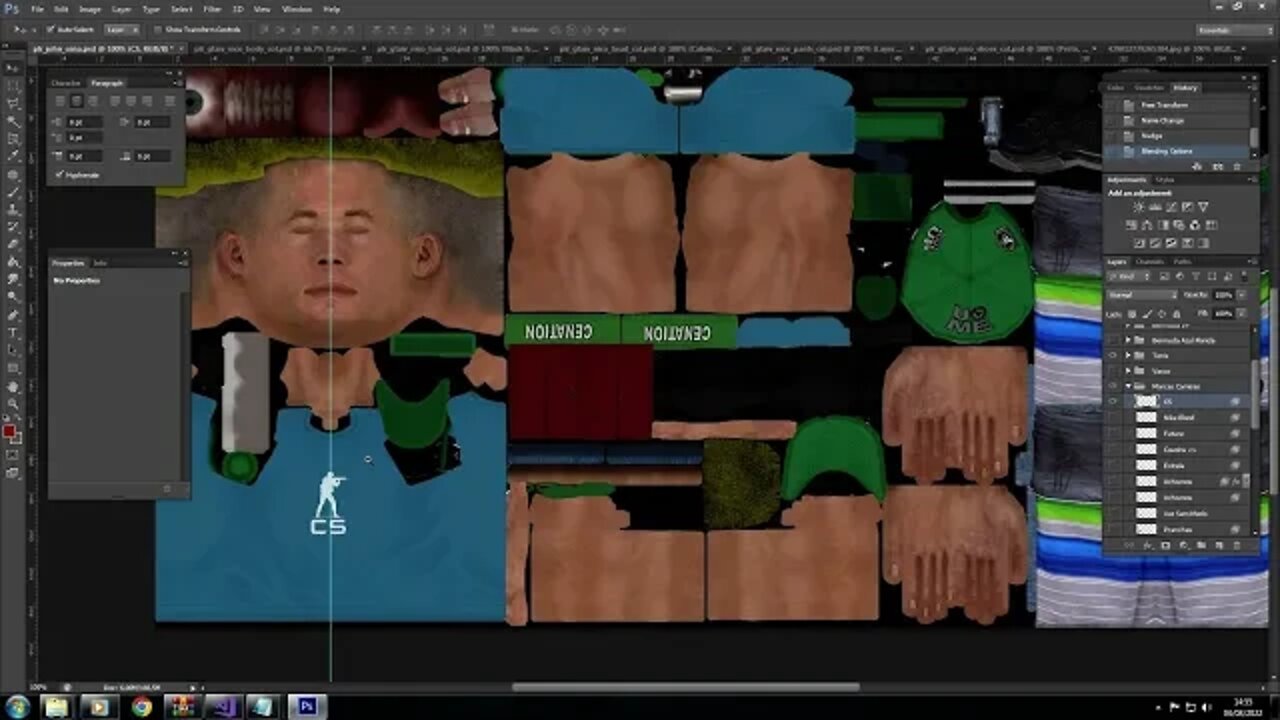Select the Rectangular Marquee tool
The height and width of the screenshot is (720, 1280).
[12, 87]
